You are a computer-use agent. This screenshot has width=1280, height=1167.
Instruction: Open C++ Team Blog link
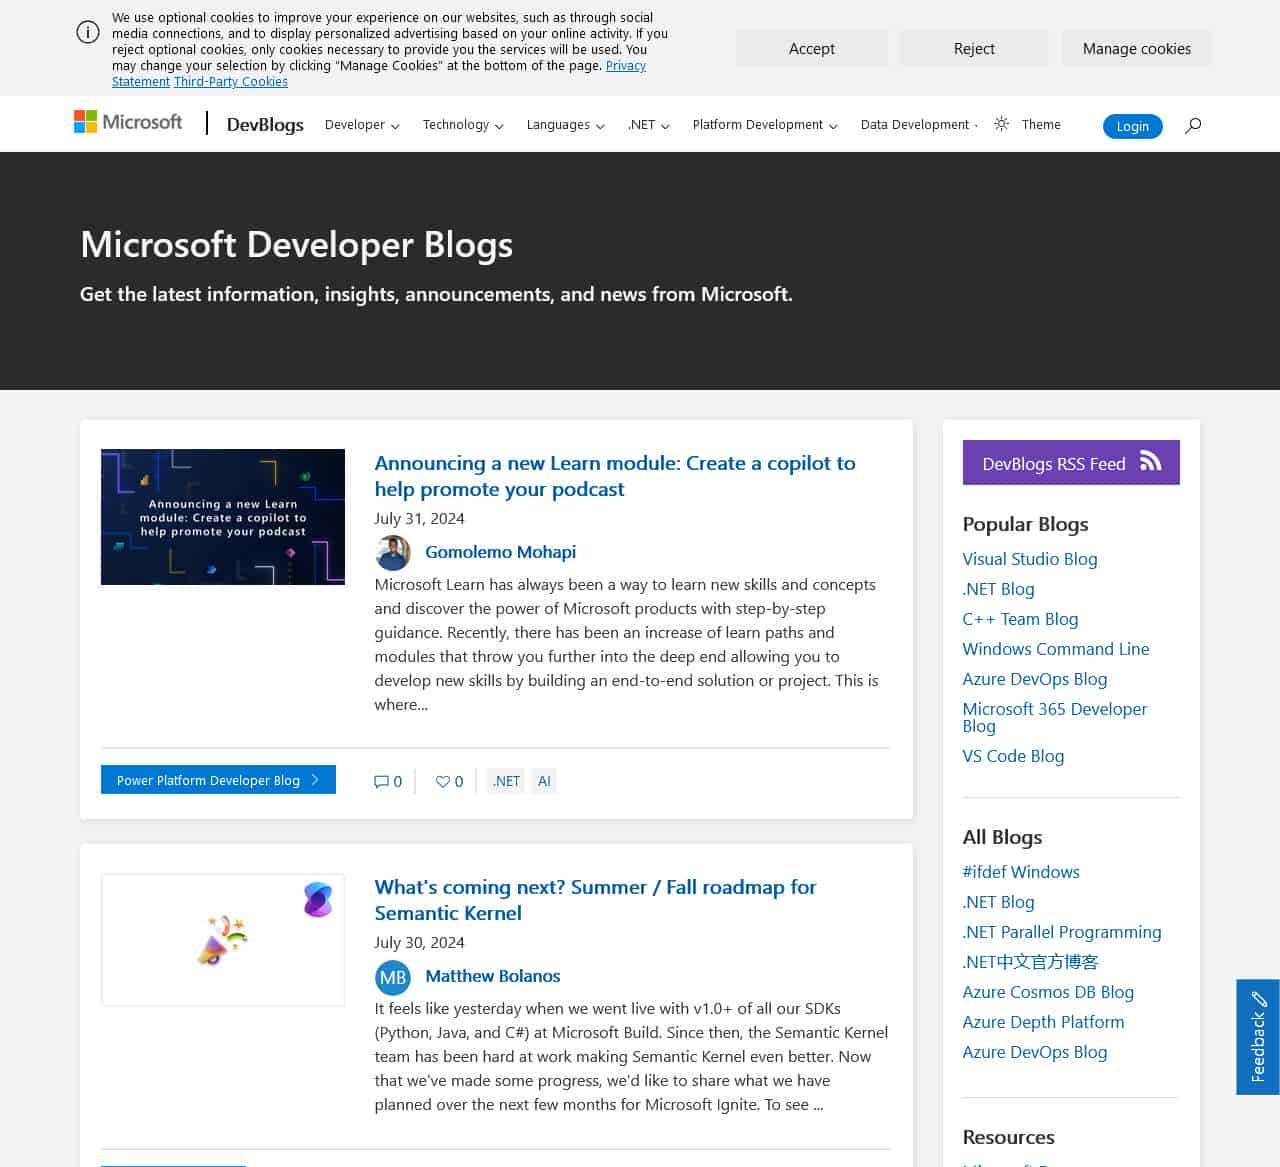pyautogui.click(x=1020, y=619)
